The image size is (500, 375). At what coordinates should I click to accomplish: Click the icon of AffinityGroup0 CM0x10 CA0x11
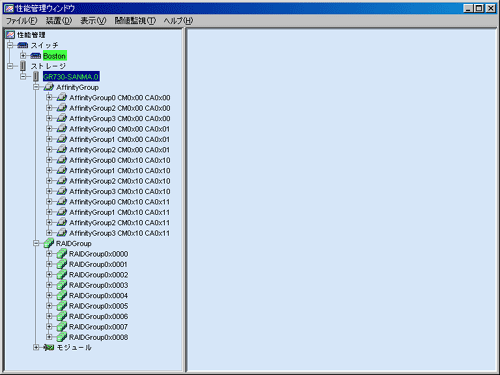tap(62, 202)
